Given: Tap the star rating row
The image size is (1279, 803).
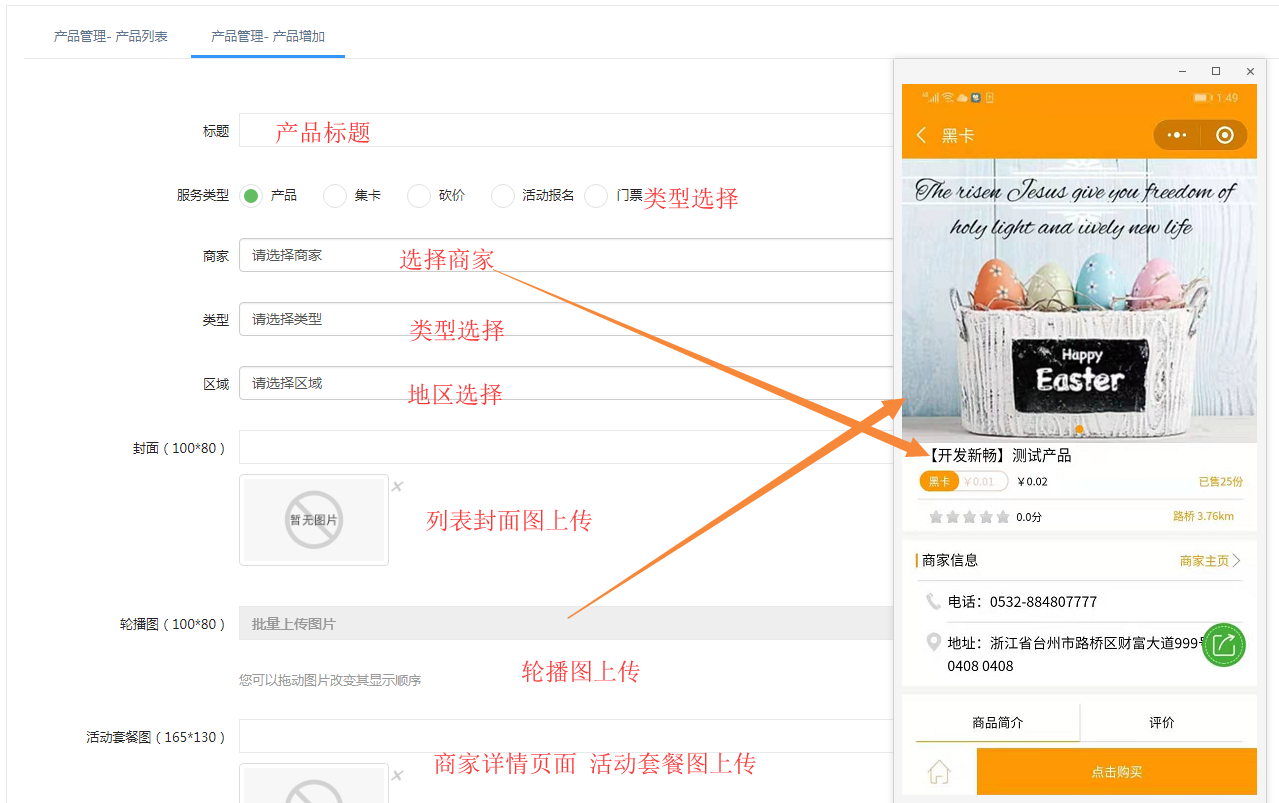Looking at the screenshot, I should point(969,517).
